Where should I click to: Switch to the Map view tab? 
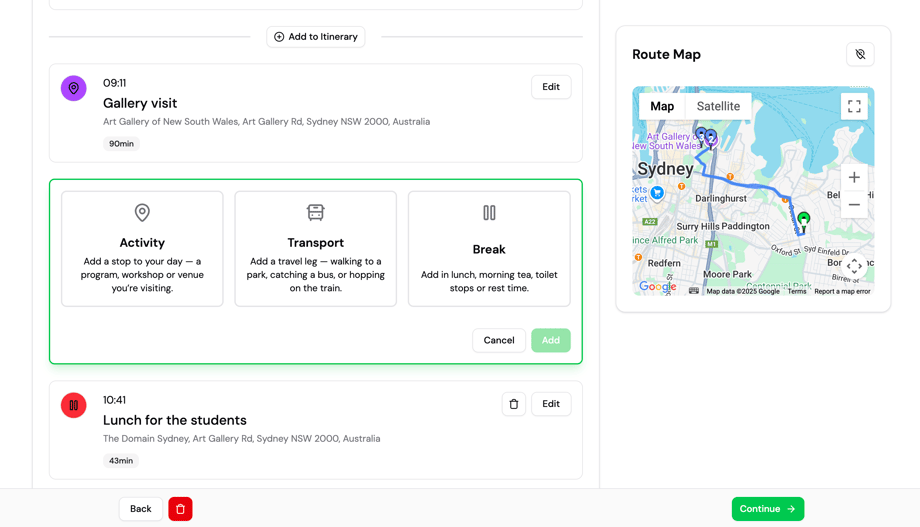[662, 106]
